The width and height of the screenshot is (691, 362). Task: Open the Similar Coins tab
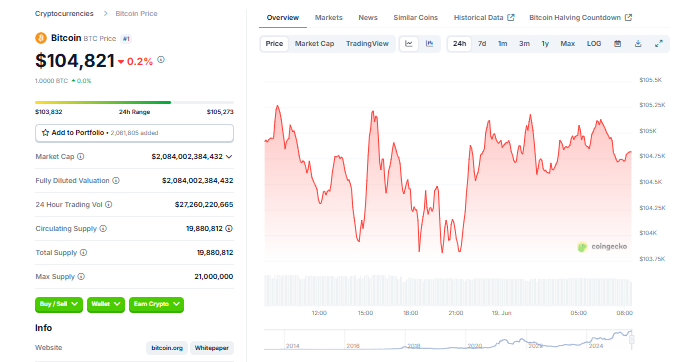416,18
